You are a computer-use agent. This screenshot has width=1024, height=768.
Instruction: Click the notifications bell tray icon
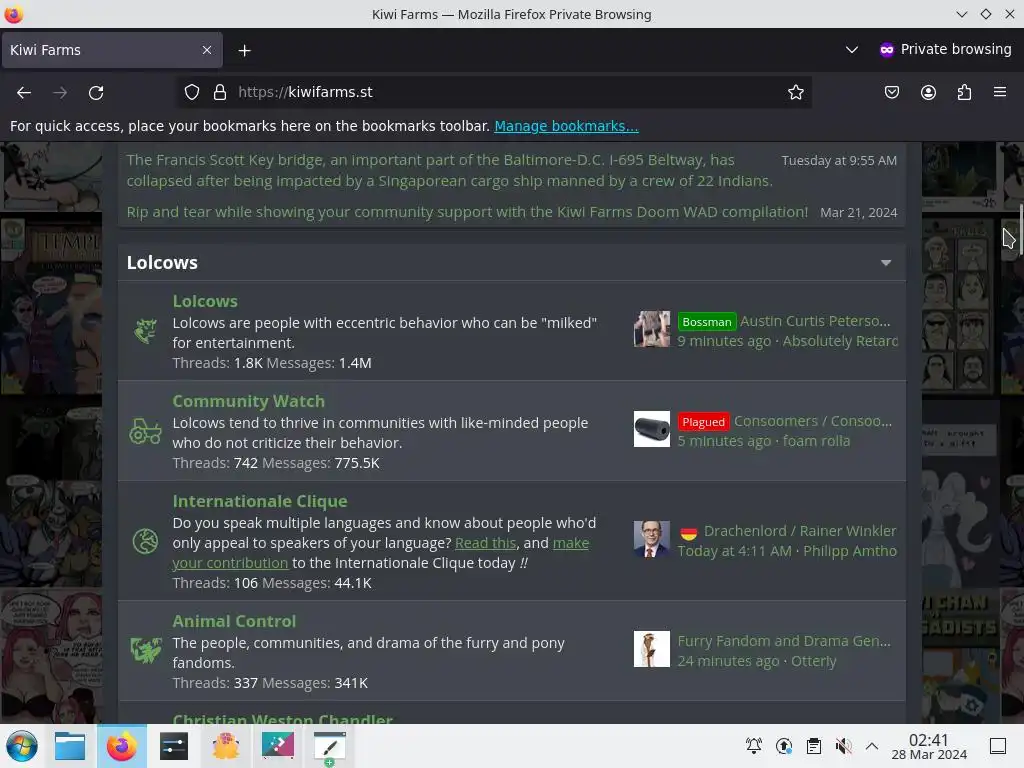(754, 746)
